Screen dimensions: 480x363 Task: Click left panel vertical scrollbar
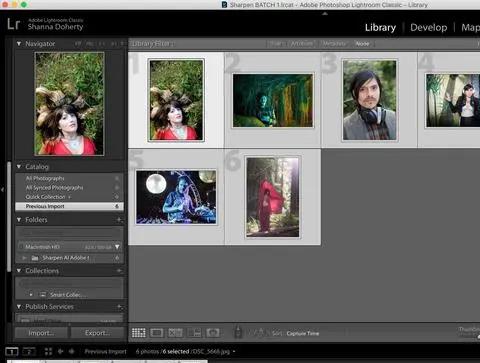click(x=9, y=217)
